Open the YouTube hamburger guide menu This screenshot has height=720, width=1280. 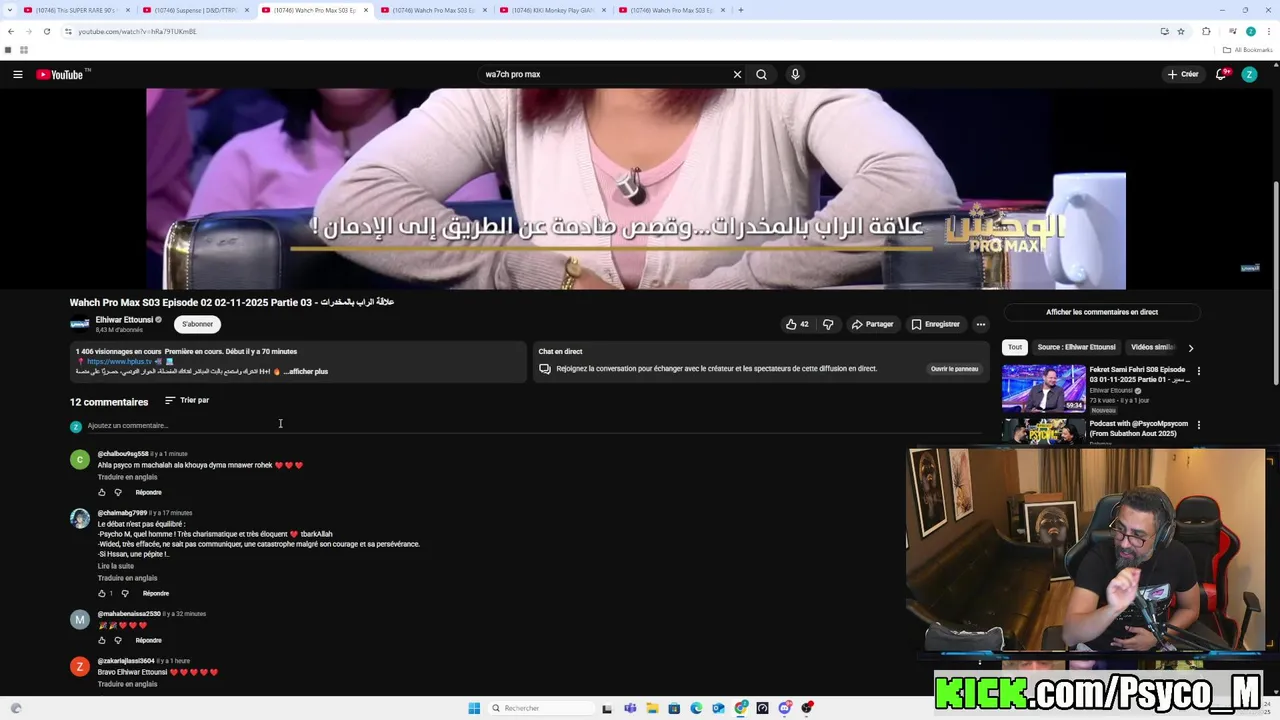pos(17,74)
